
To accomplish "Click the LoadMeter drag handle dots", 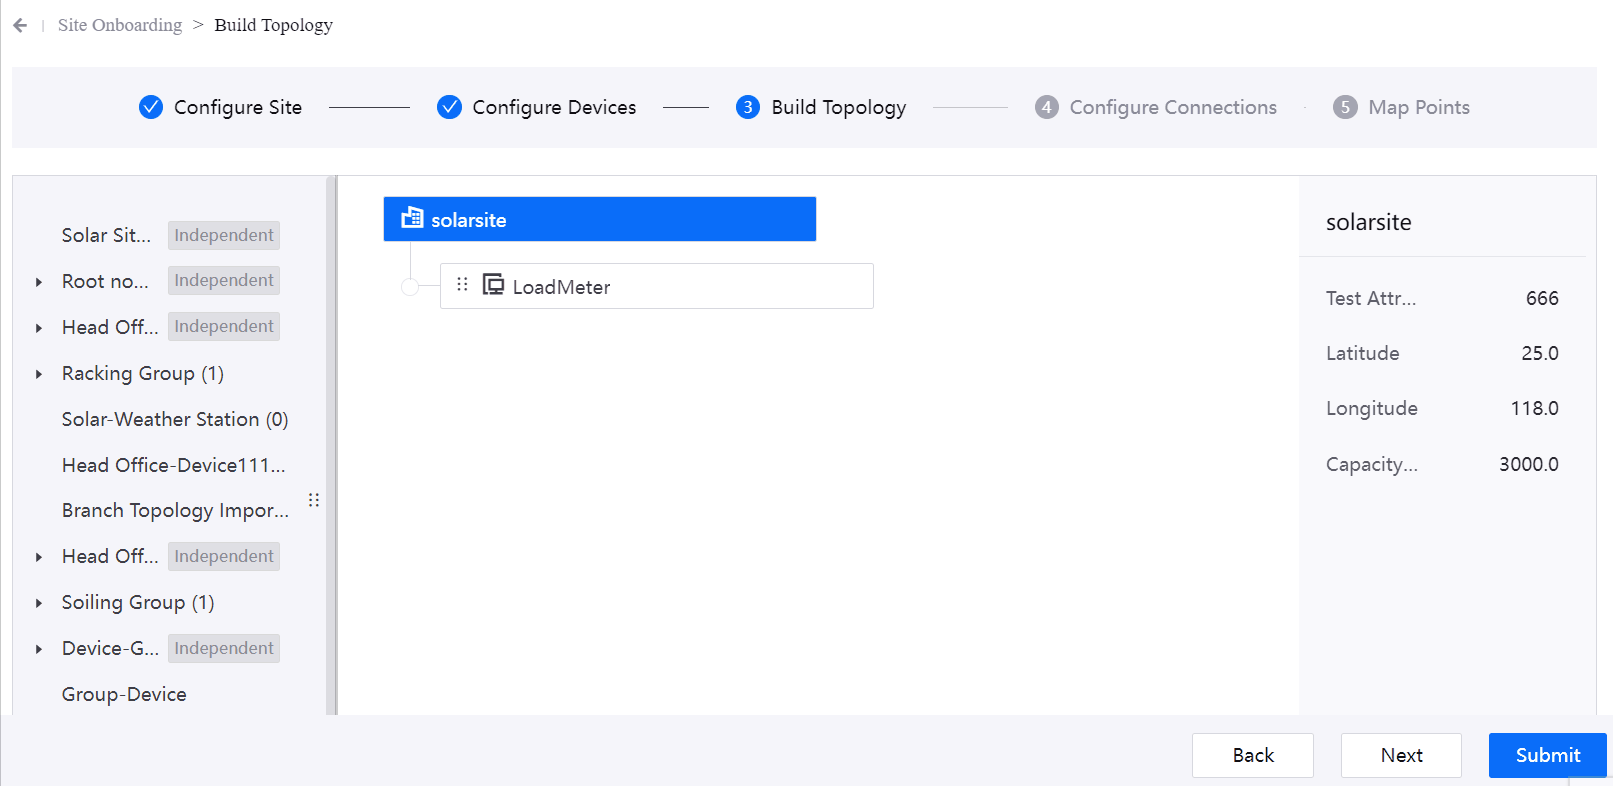I will click(x=462, y=285).
